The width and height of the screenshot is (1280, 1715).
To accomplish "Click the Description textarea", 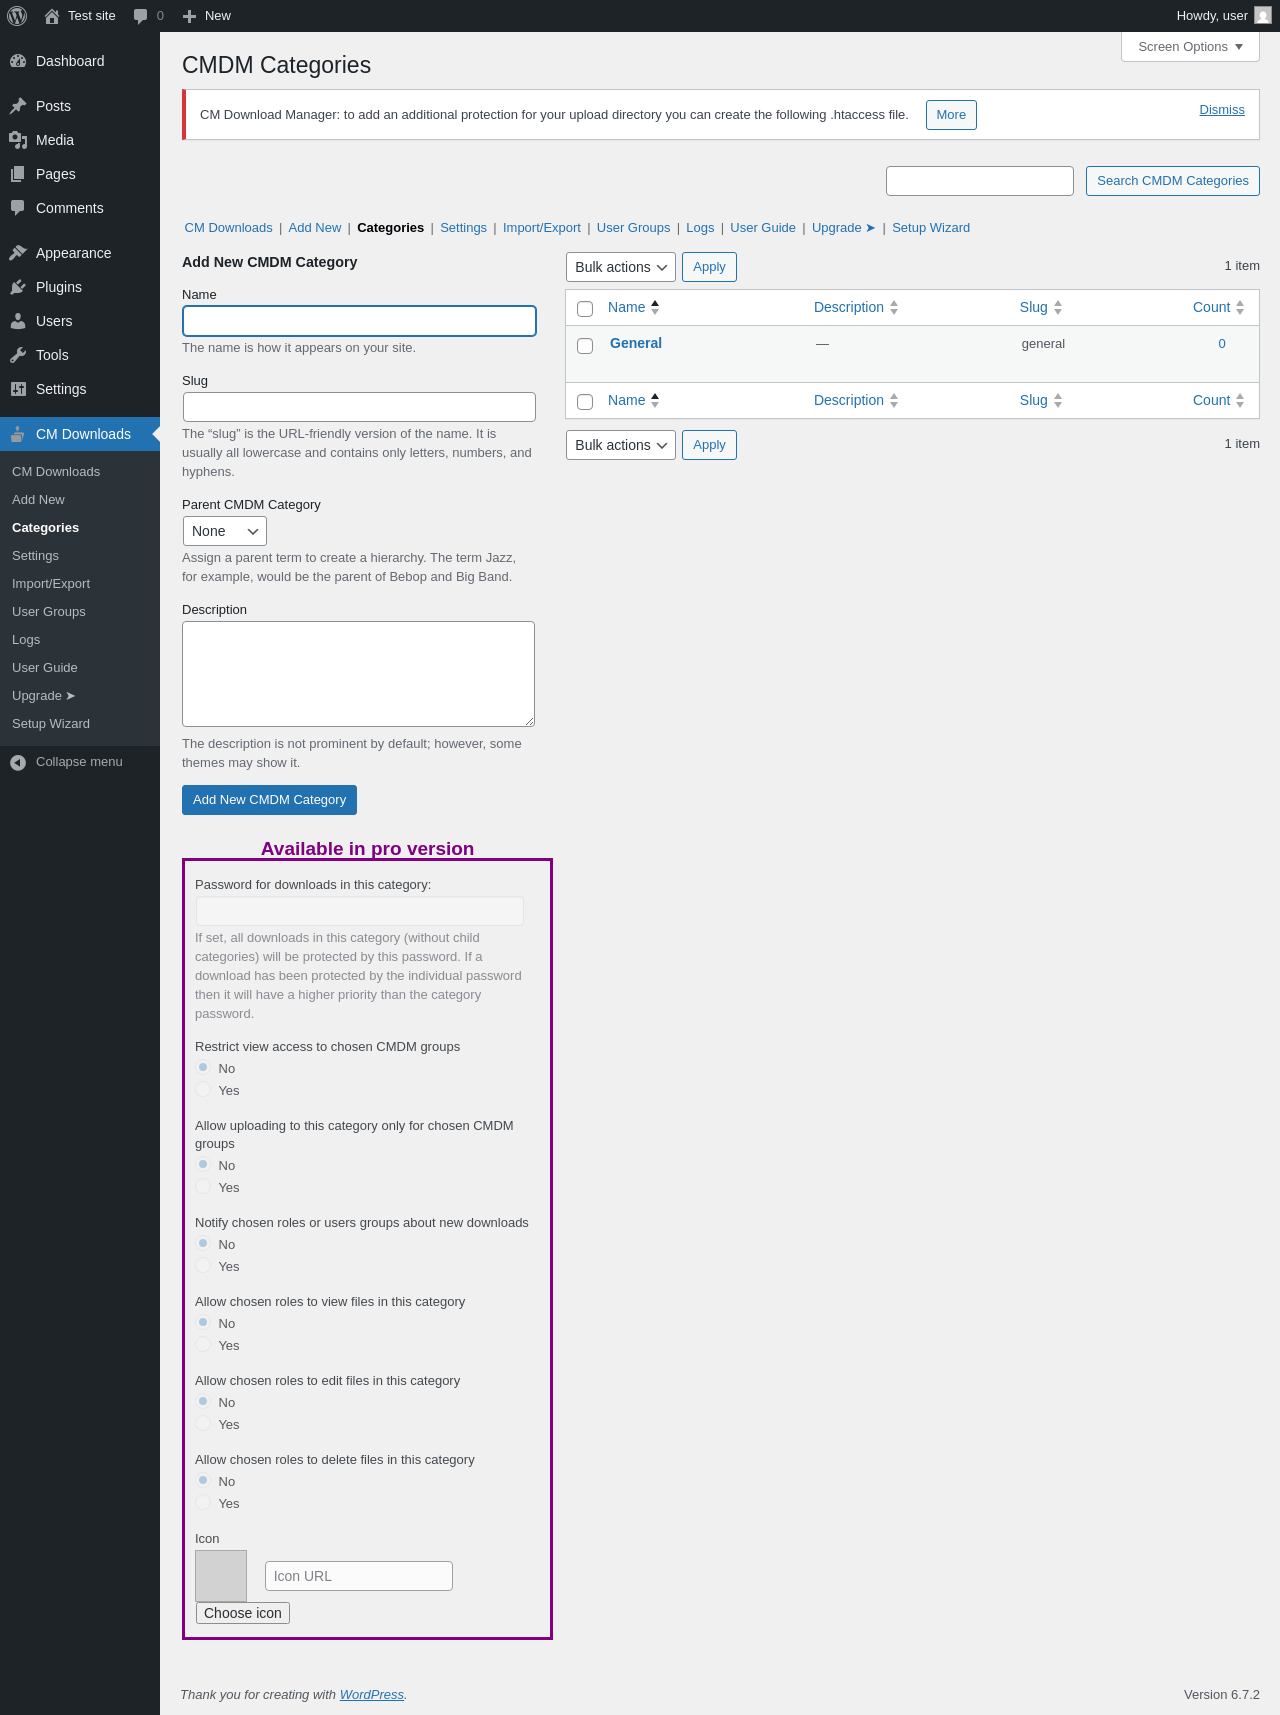I will (x=358, y=674).
